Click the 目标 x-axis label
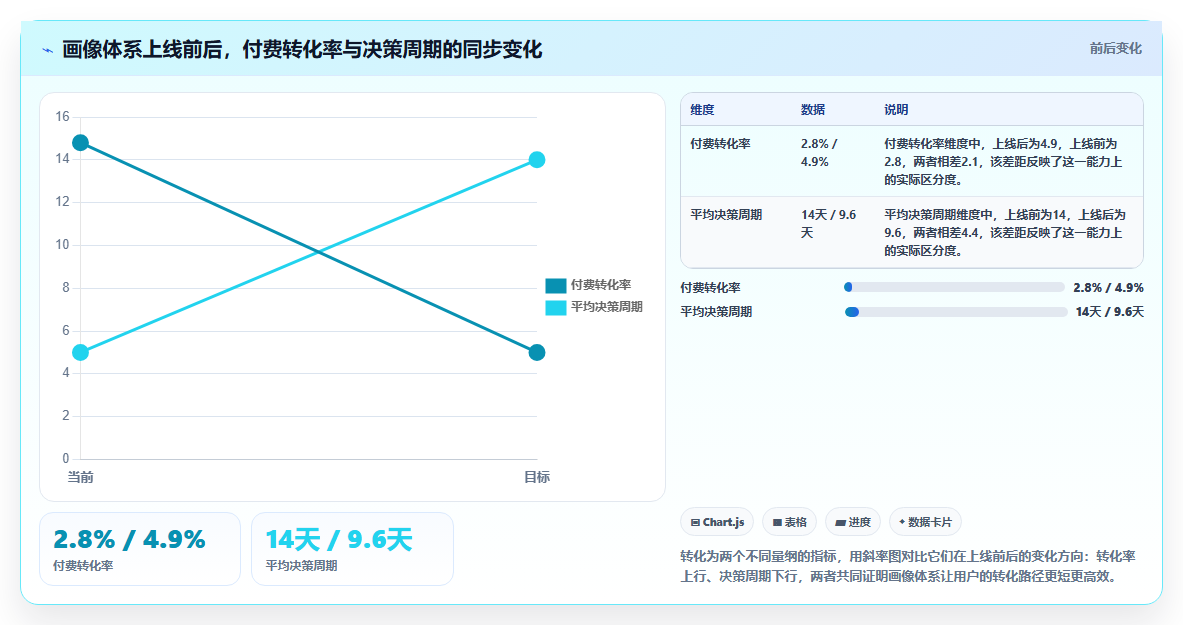The image size is (1183, 625). pos(536,477)
